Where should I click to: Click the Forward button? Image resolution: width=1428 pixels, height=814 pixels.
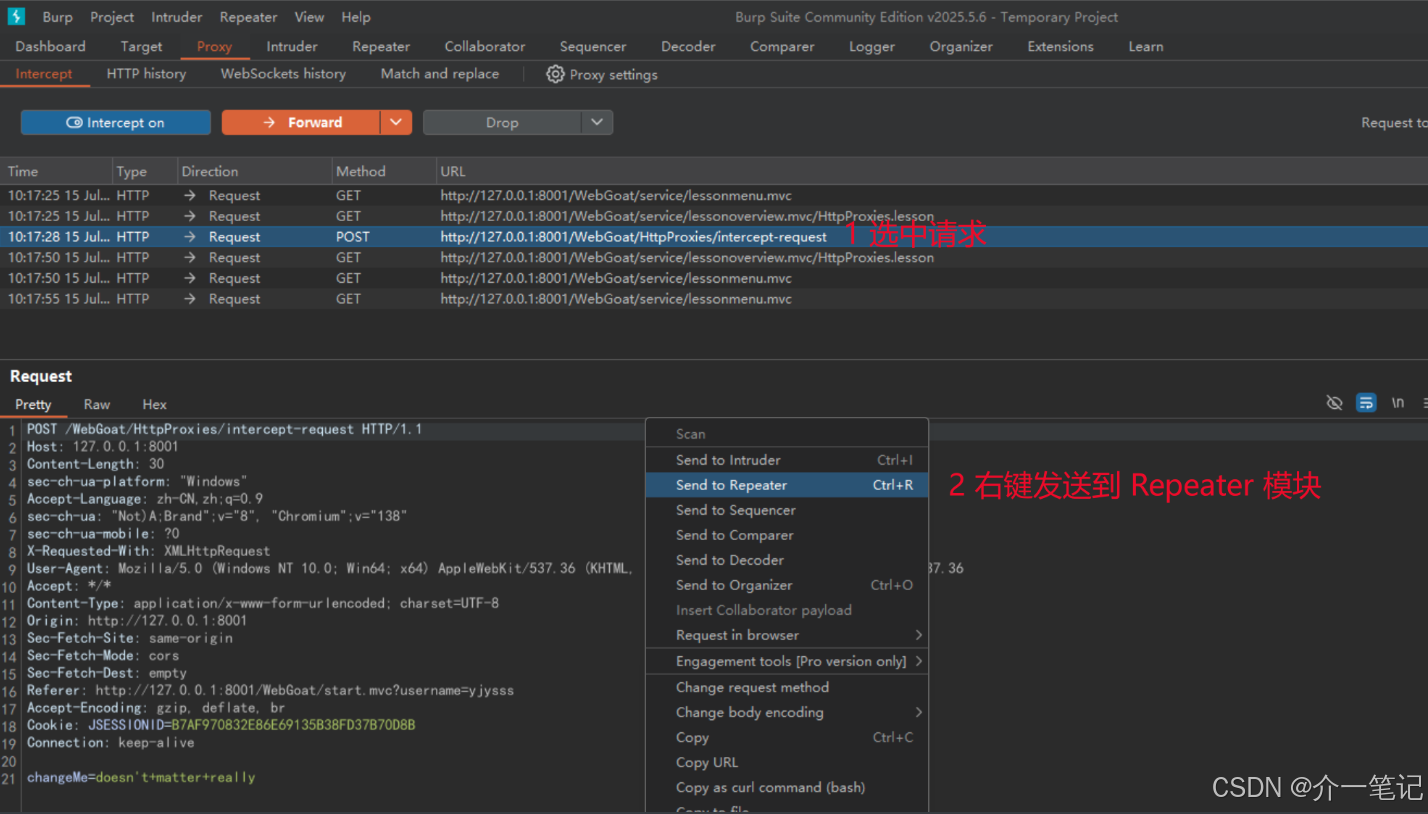click(301, 122)
